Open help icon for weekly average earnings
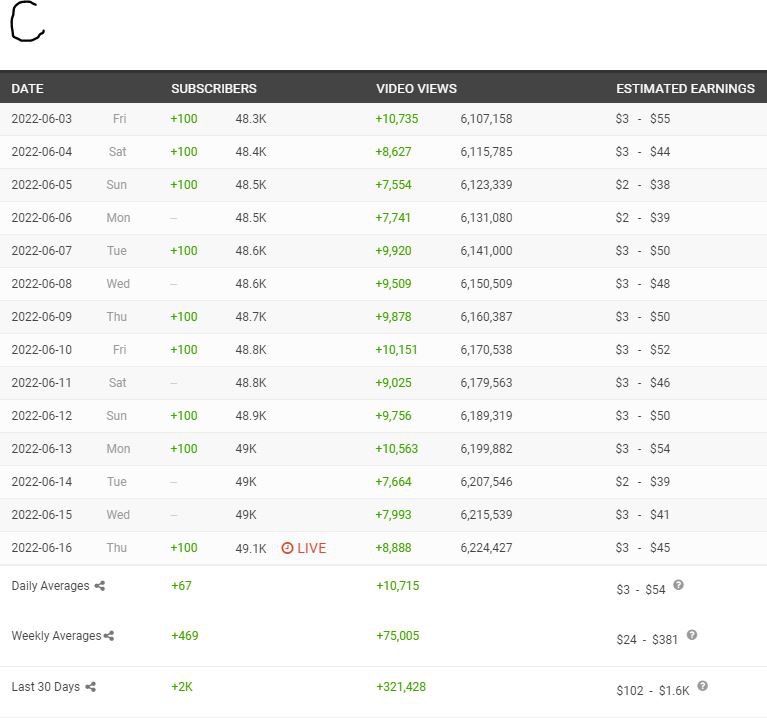 692,635
